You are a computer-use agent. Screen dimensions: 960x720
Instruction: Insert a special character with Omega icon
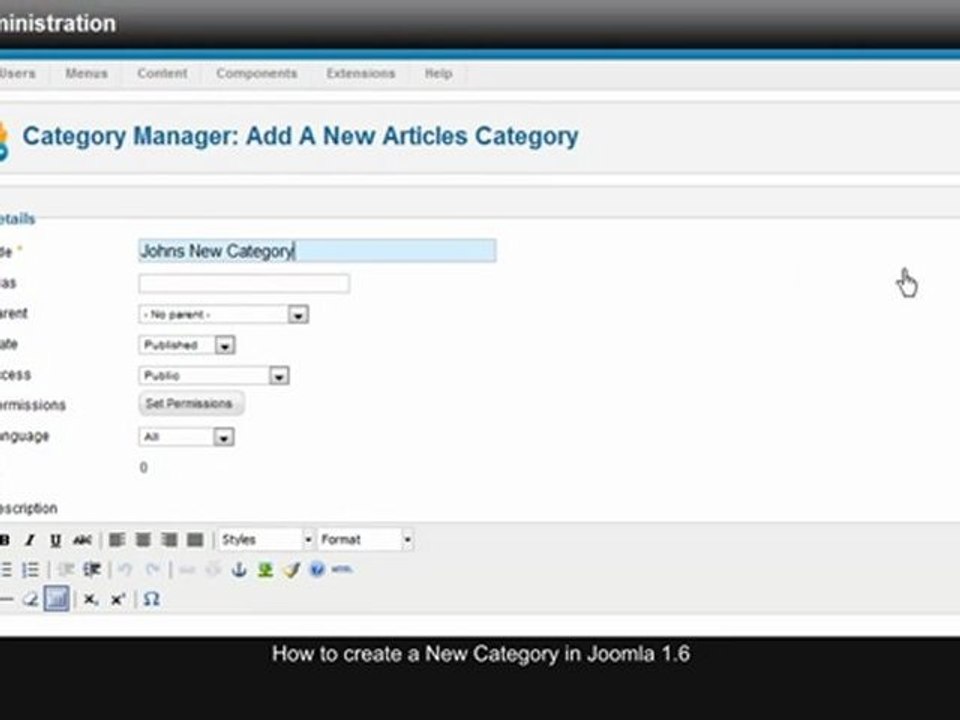pos(151,599)
